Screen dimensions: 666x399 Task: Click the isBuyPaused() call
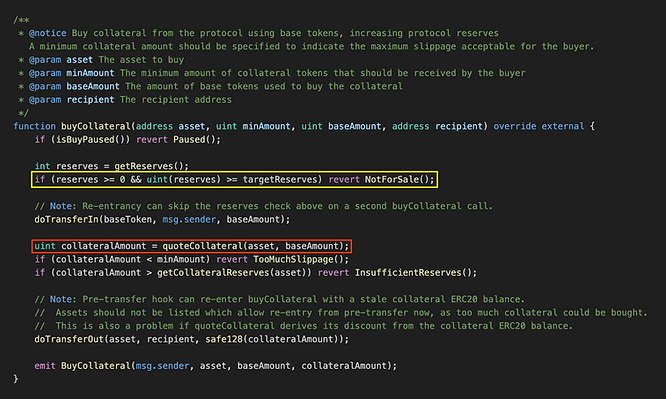90,139
